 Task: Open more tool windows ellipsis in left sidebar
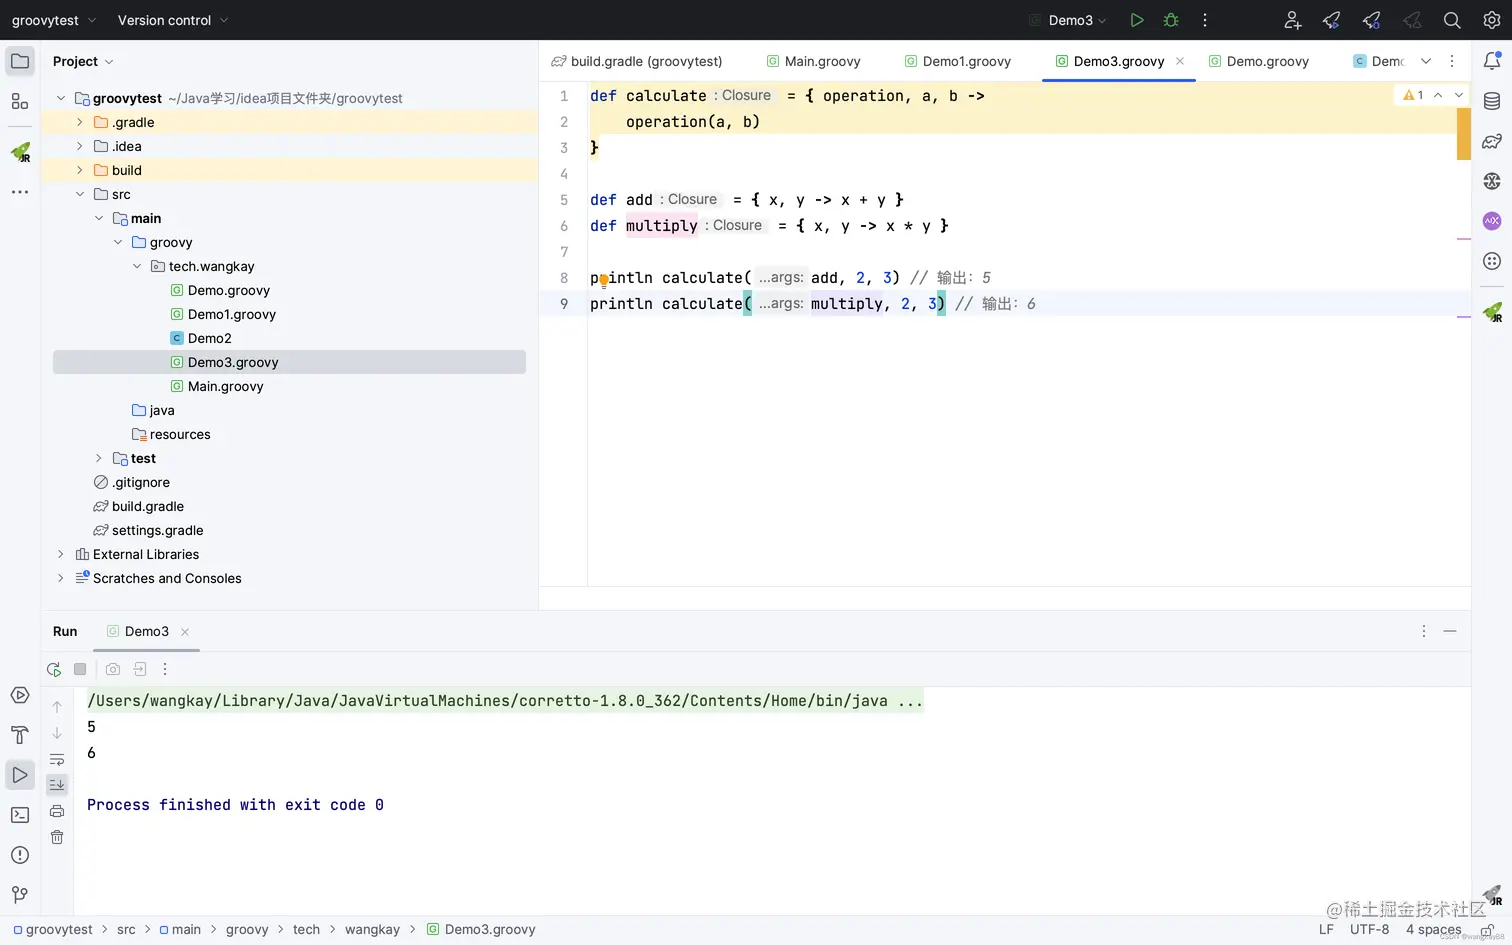(x=20, y=192)
